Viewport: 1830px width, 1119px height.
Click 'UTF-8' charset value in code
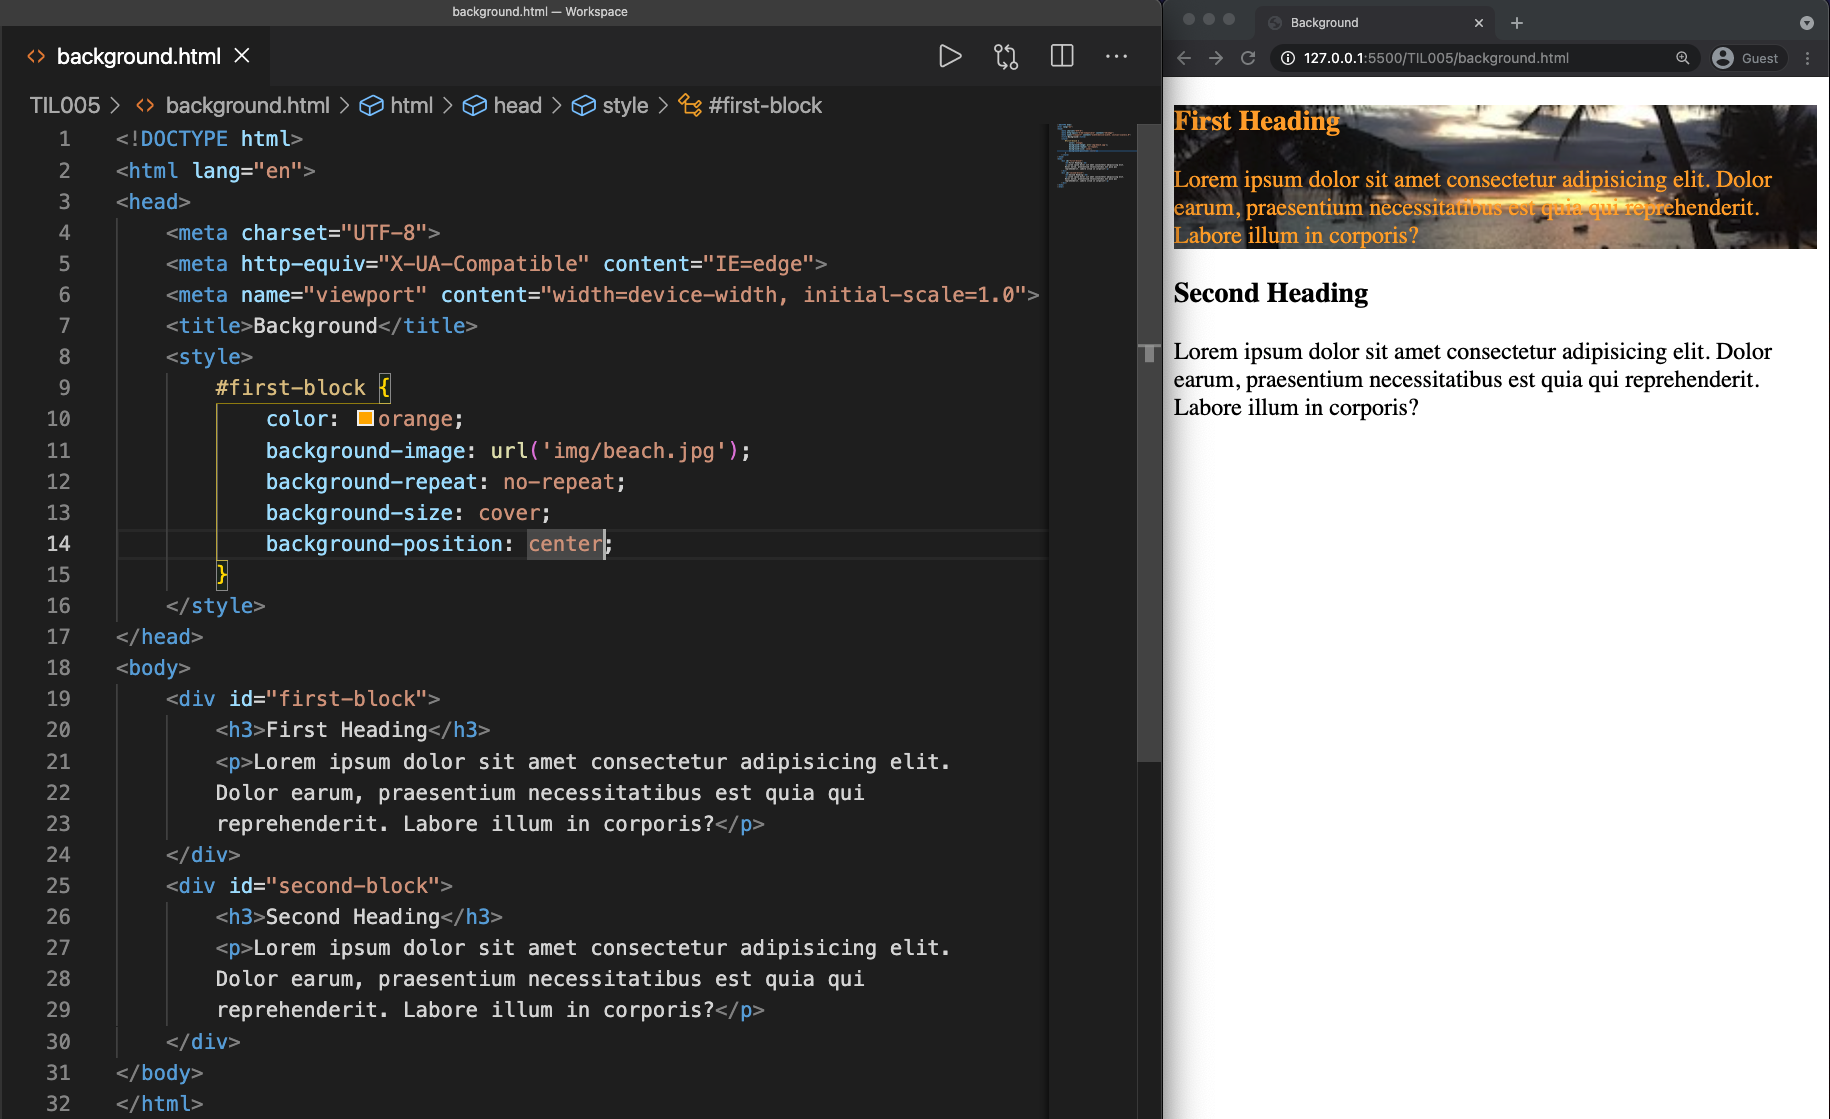point(384,232)
